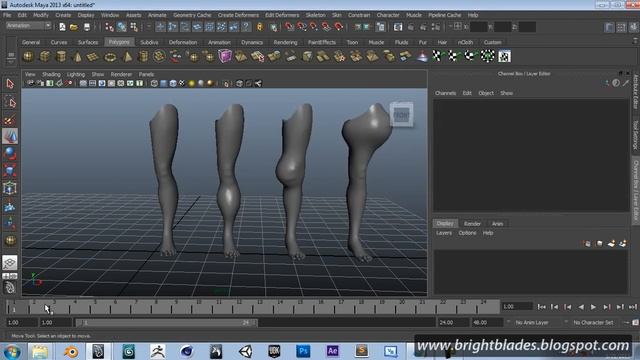
Task: Activate the Scale tool in toolbox
Action: 10,171
